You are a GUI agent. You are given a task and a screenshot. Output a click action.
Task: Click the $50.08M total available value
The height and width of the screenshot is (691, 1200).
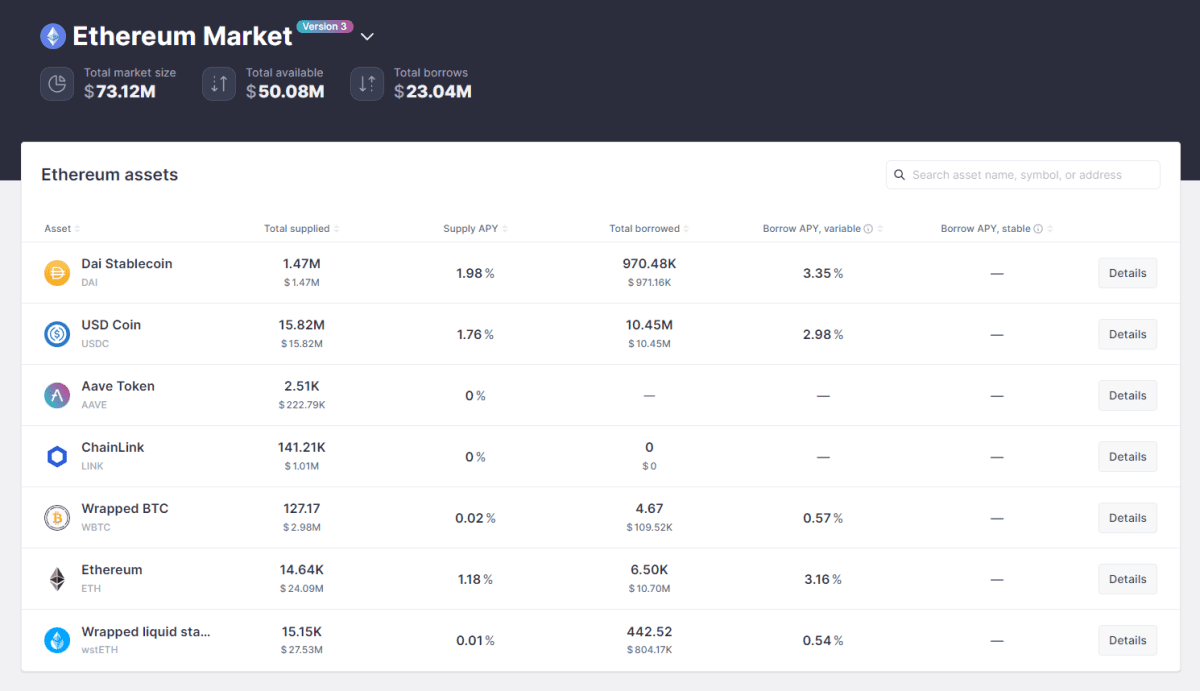pyautogui.click(x=285, y=92)
